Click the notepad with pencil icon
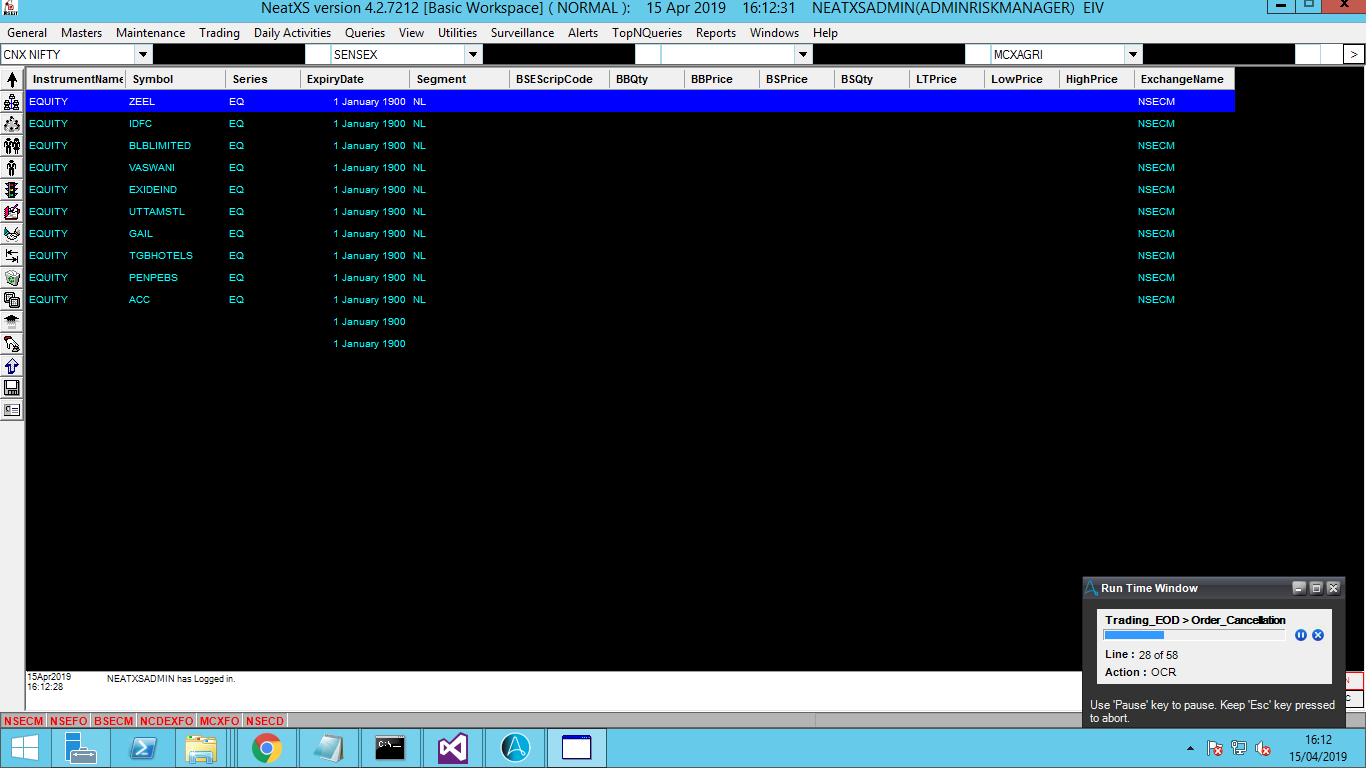The width and height of the screenshot is (1366, 768). pyautogui.click(x=12, y=212)
